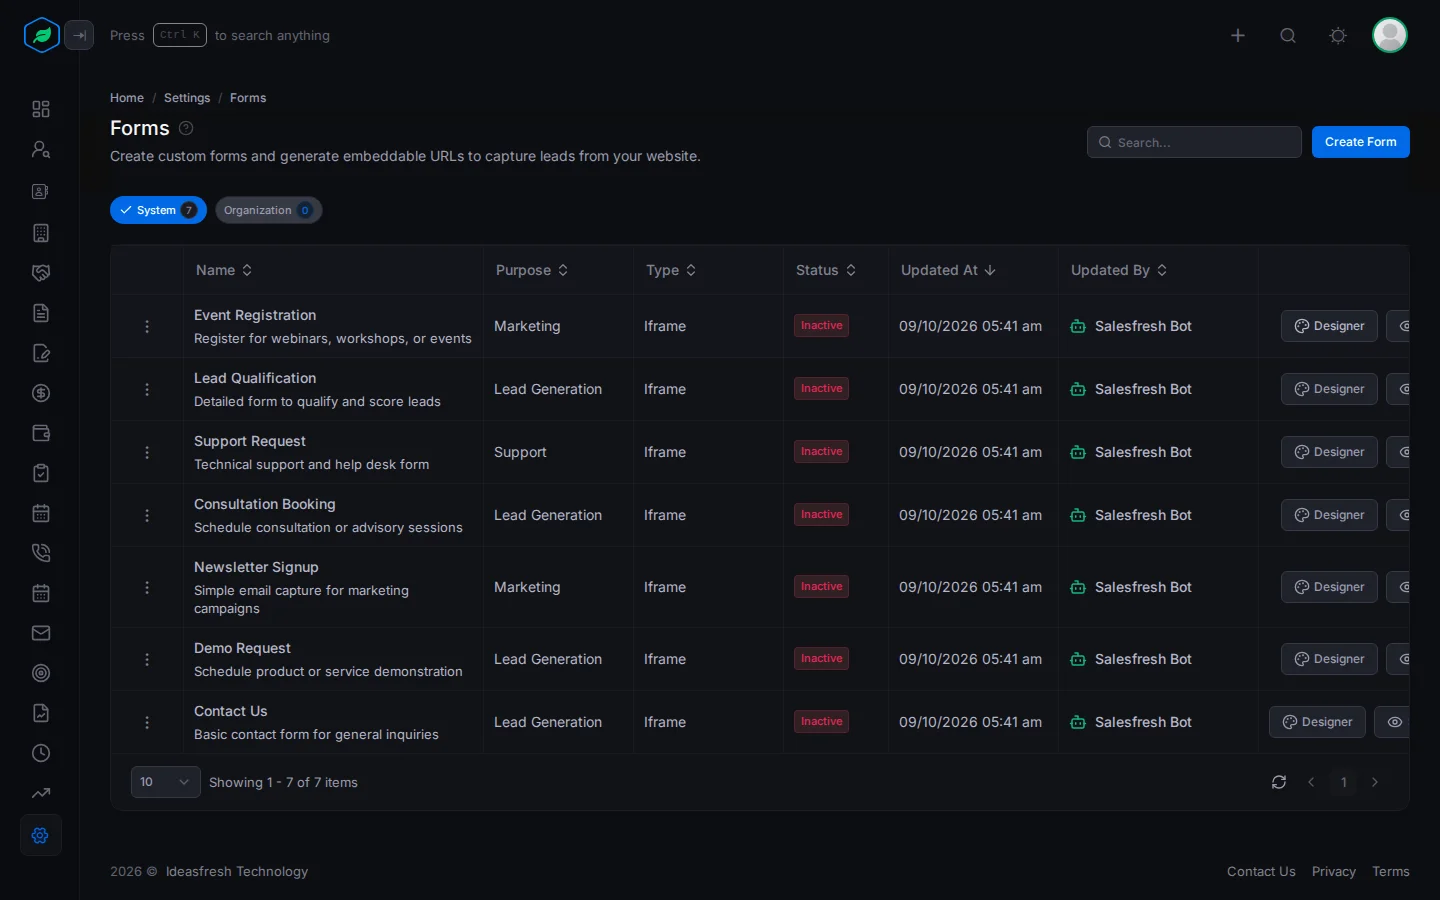Image resolution: width=1440 pixels, height=900 pixels.
Task: Open the Designer for Contact Us
Action: coord(1317,722)
